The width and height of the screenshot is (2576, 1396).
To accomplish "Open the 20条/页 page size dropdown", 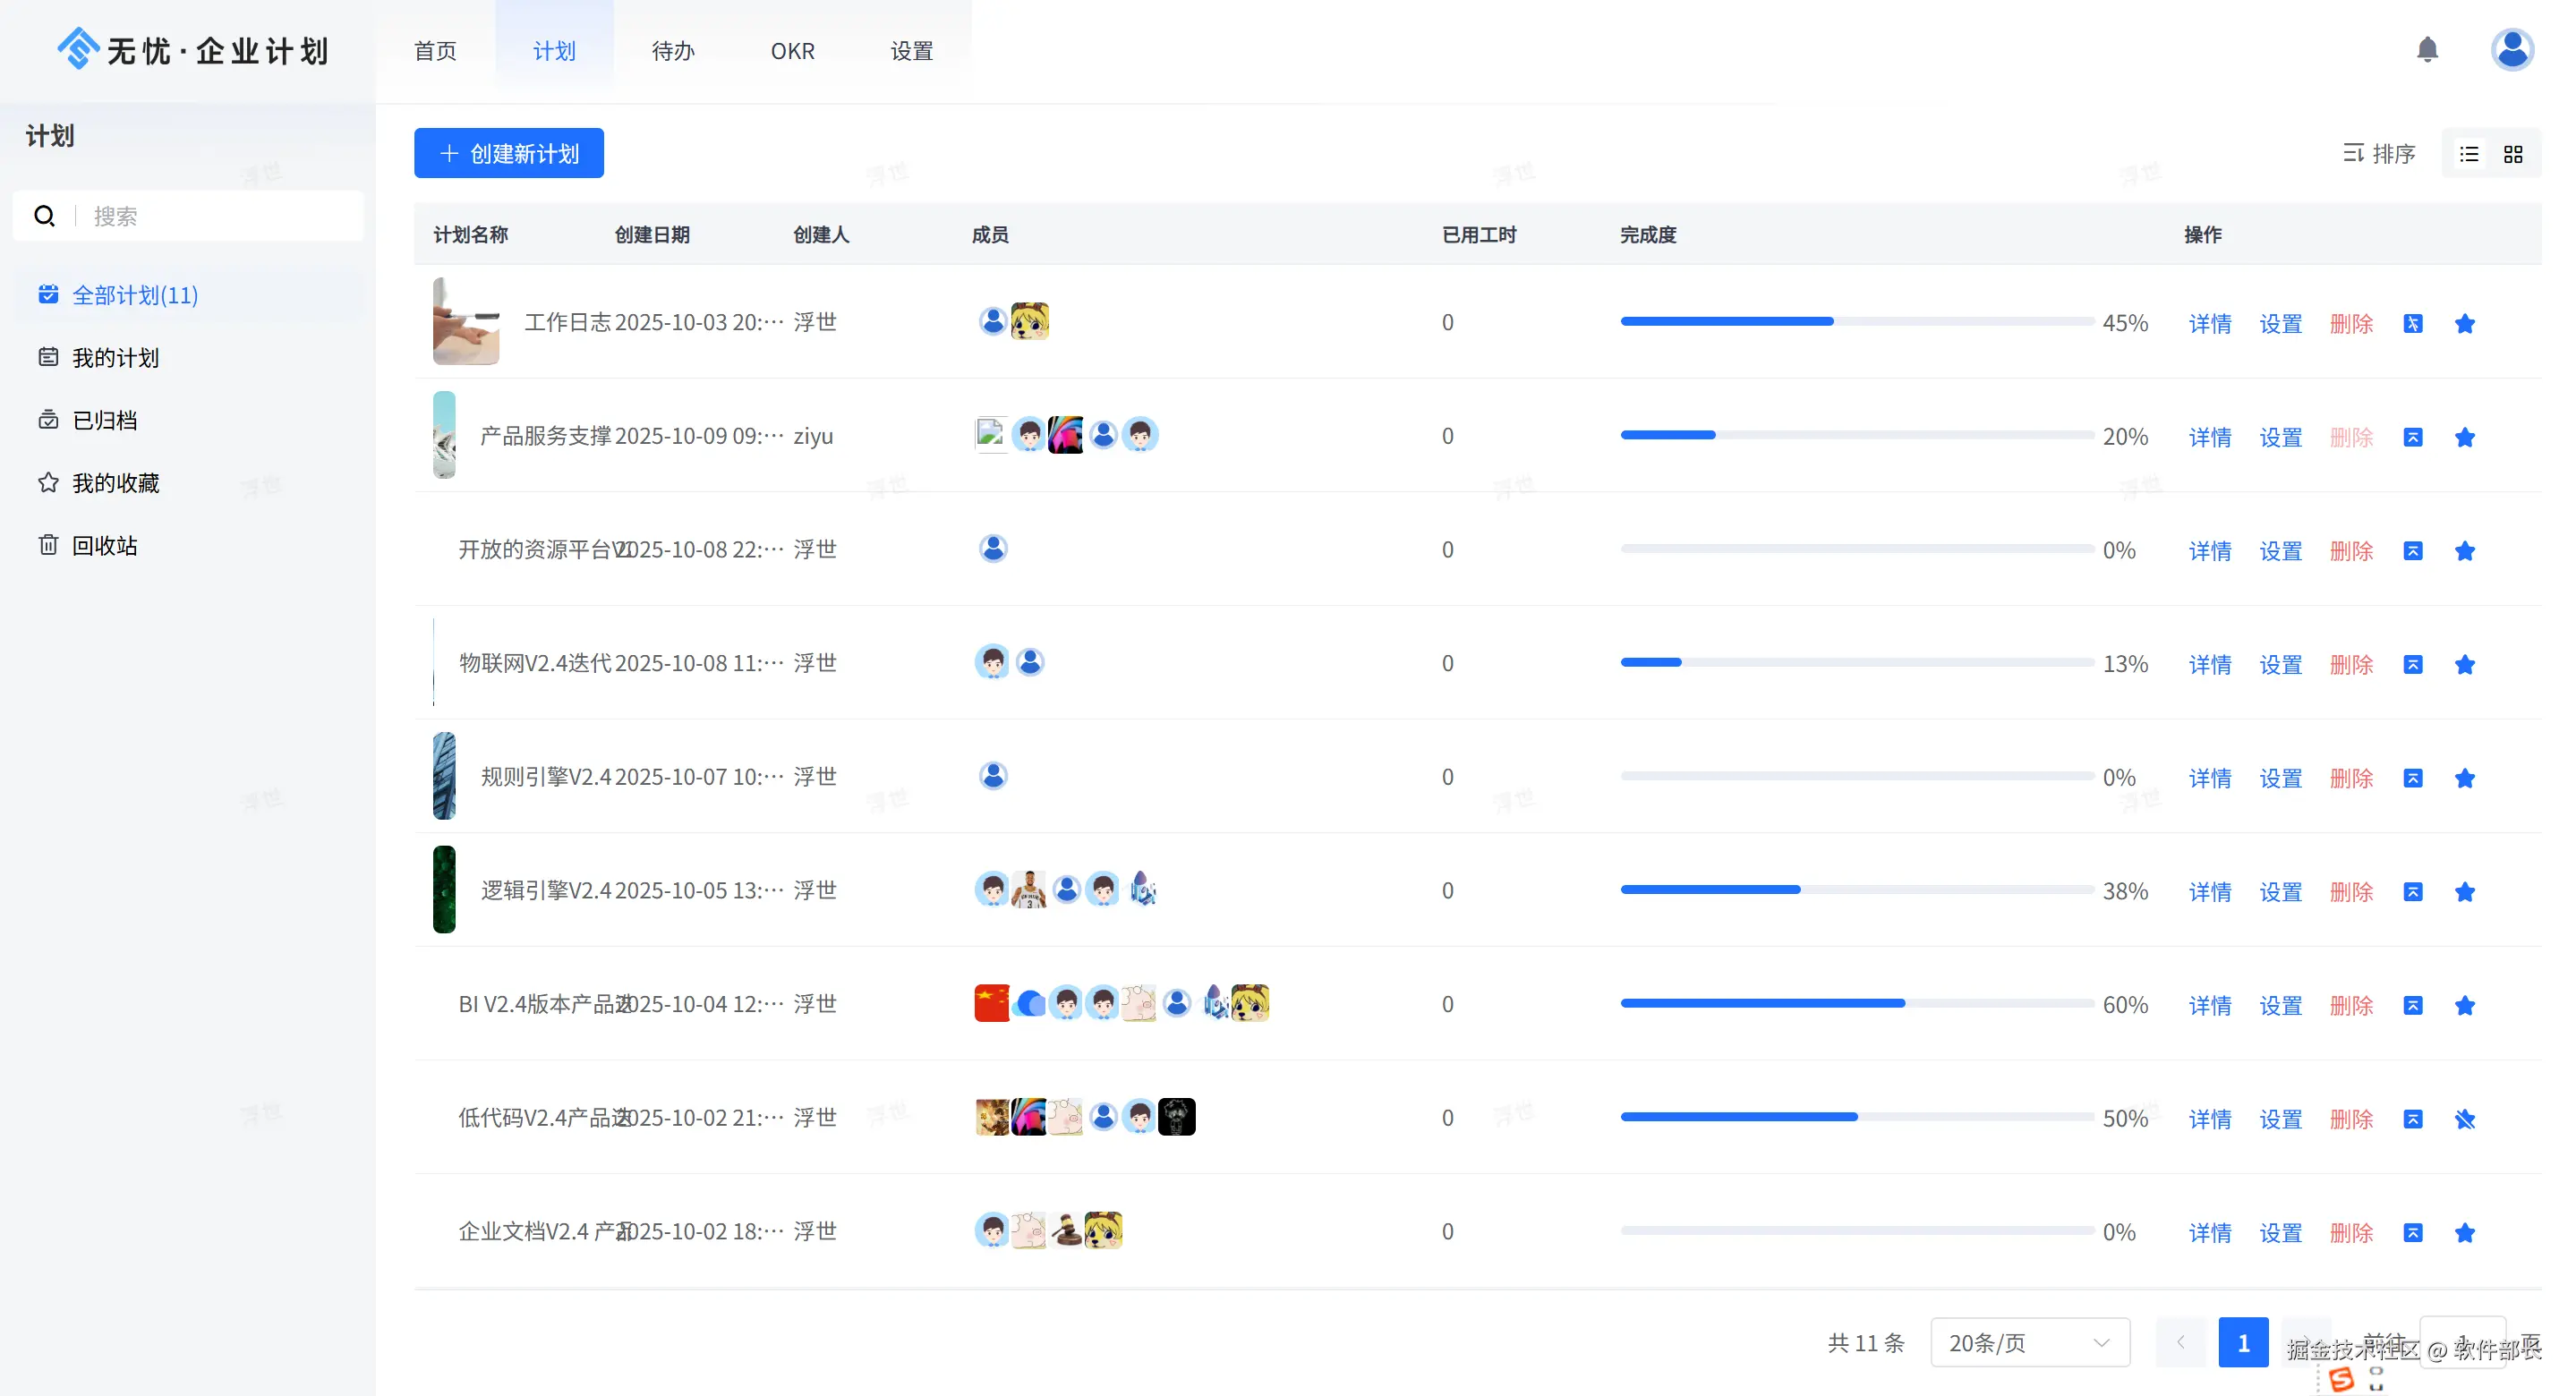I will tap(2029, 1343).
